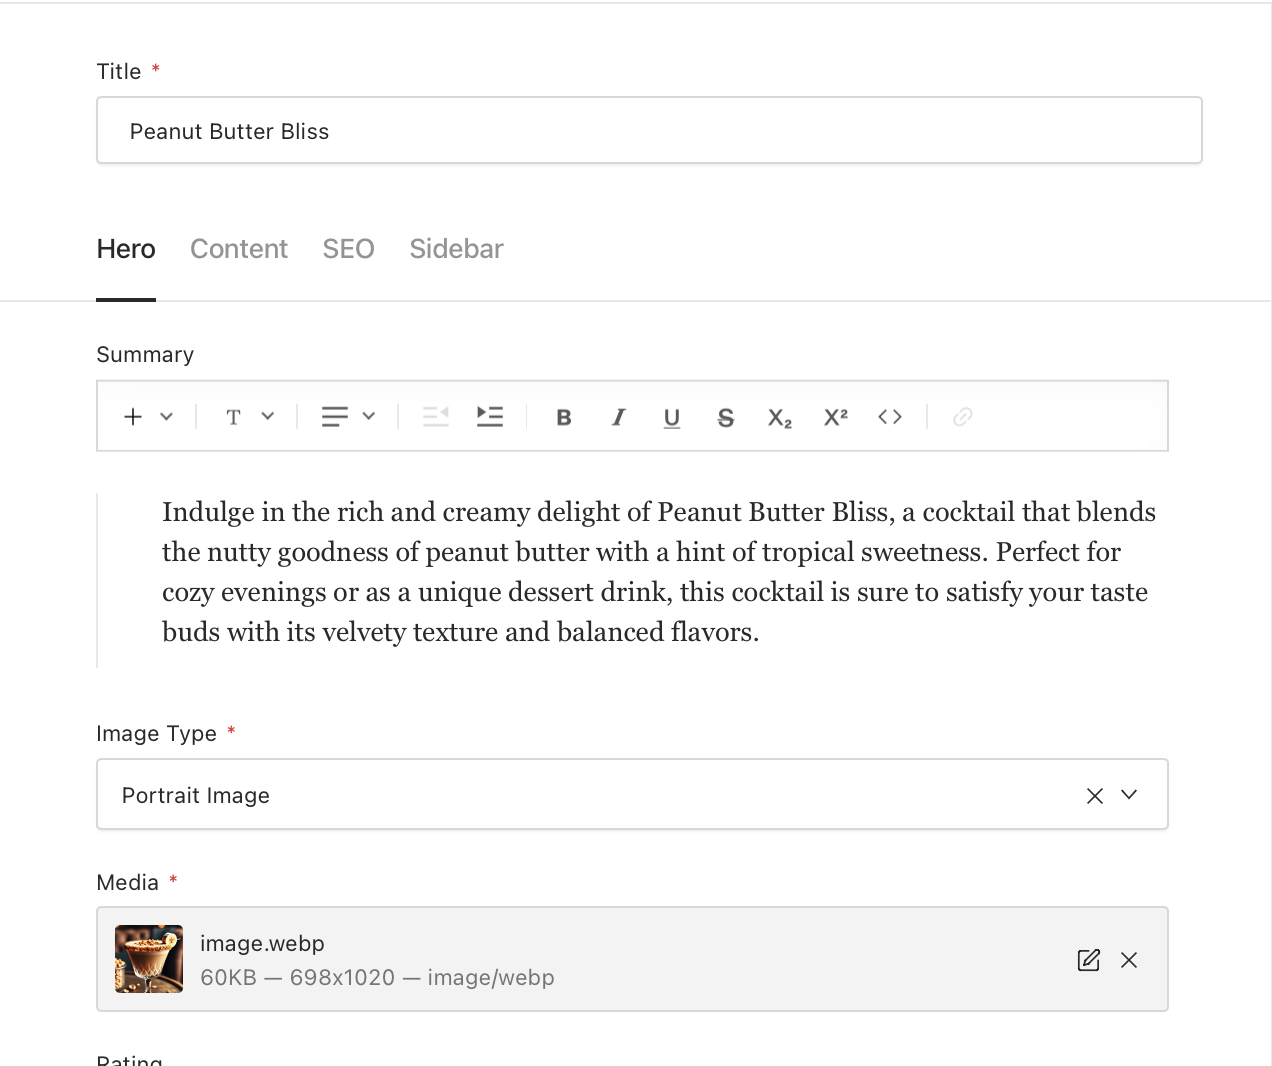
Task: Click the Image Type label
Action: (x=156, y=734)
